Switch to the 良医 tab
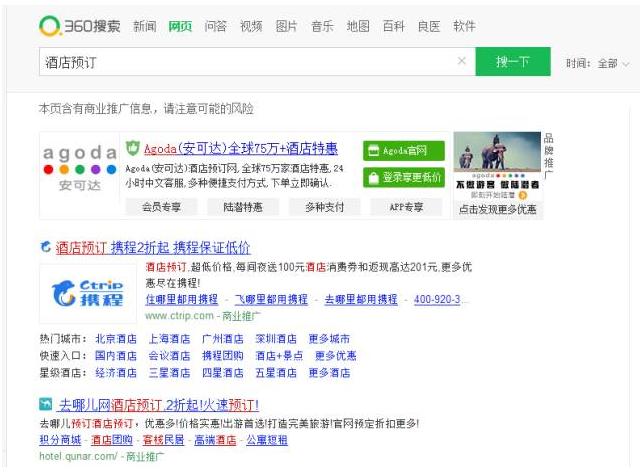640x474 pixels. click(429, 27)
